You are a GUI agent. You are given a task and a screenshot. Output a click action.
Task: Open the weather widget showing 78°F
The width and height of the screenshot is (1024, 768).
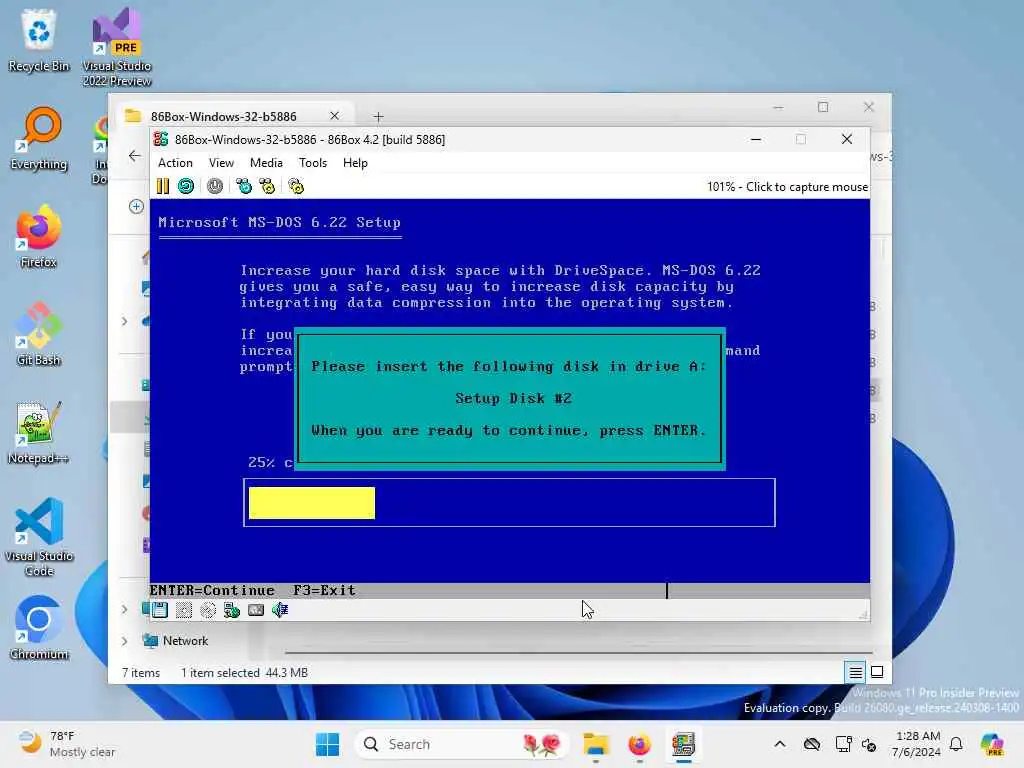[x=67, y=744]
